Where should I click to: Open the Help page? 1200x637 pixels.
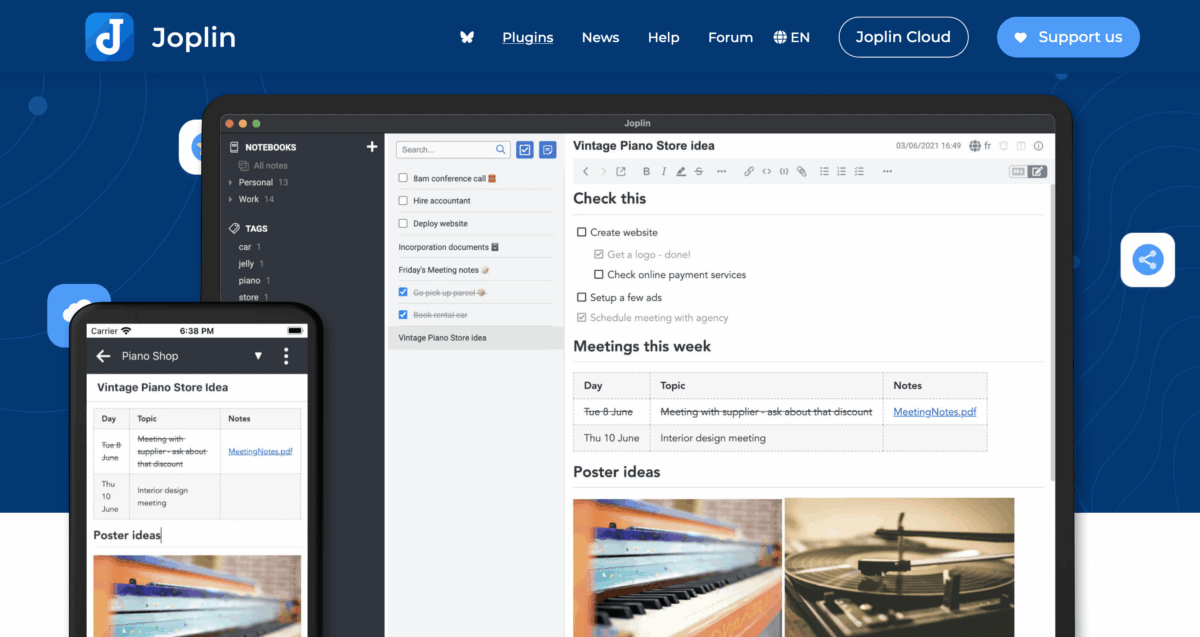[x=663, y=37]
